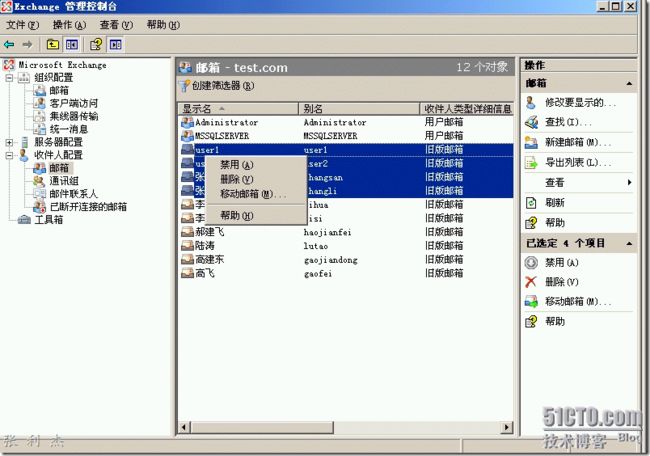650x456 pixels.
Task: Open the 操作(A) menu
Action: (x=69, y=25)
